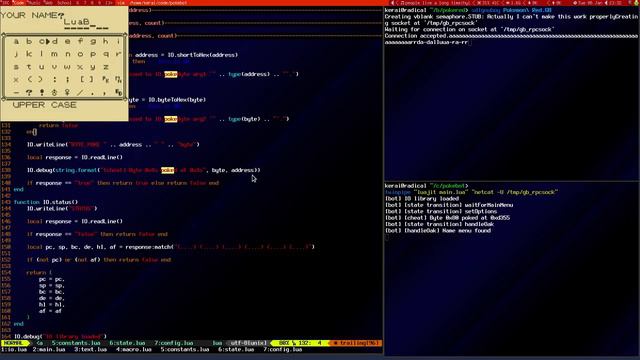Switch to the IRC workspace

tap(6, 2)
